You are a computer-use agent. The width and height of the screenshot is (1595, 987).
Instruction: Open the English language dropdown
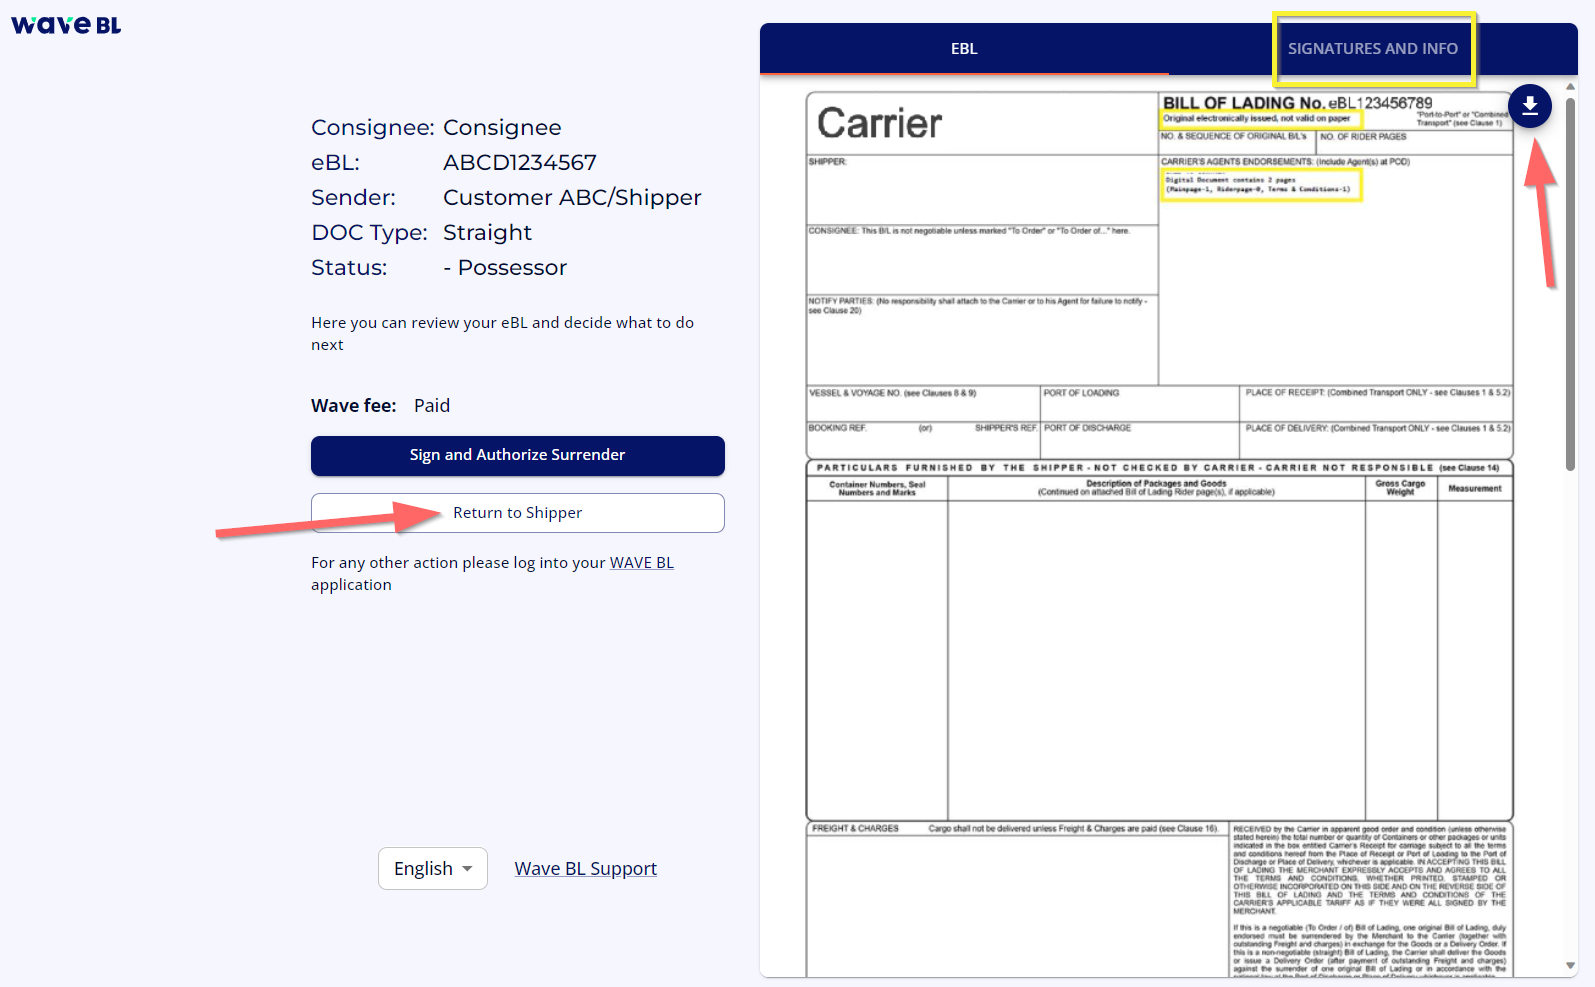tap(432, 868)
